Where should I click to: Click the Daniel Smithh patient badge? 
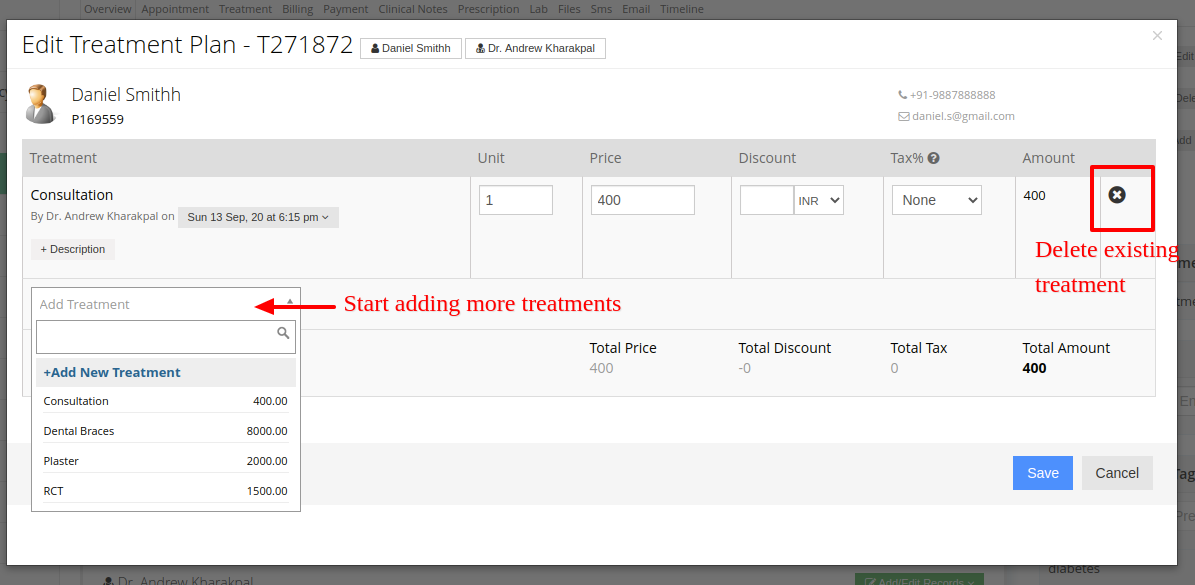pos(411,48)
